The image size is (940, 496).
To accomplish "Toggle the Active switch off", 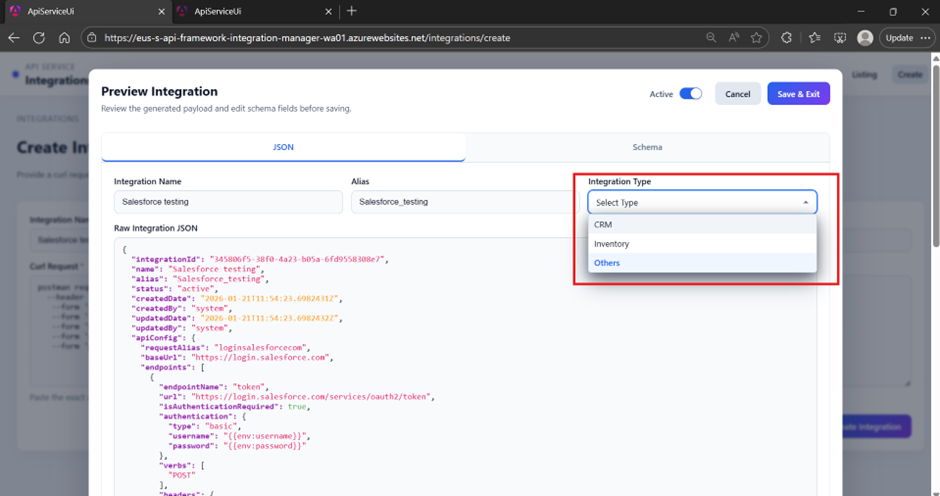I will pos(691,94).
